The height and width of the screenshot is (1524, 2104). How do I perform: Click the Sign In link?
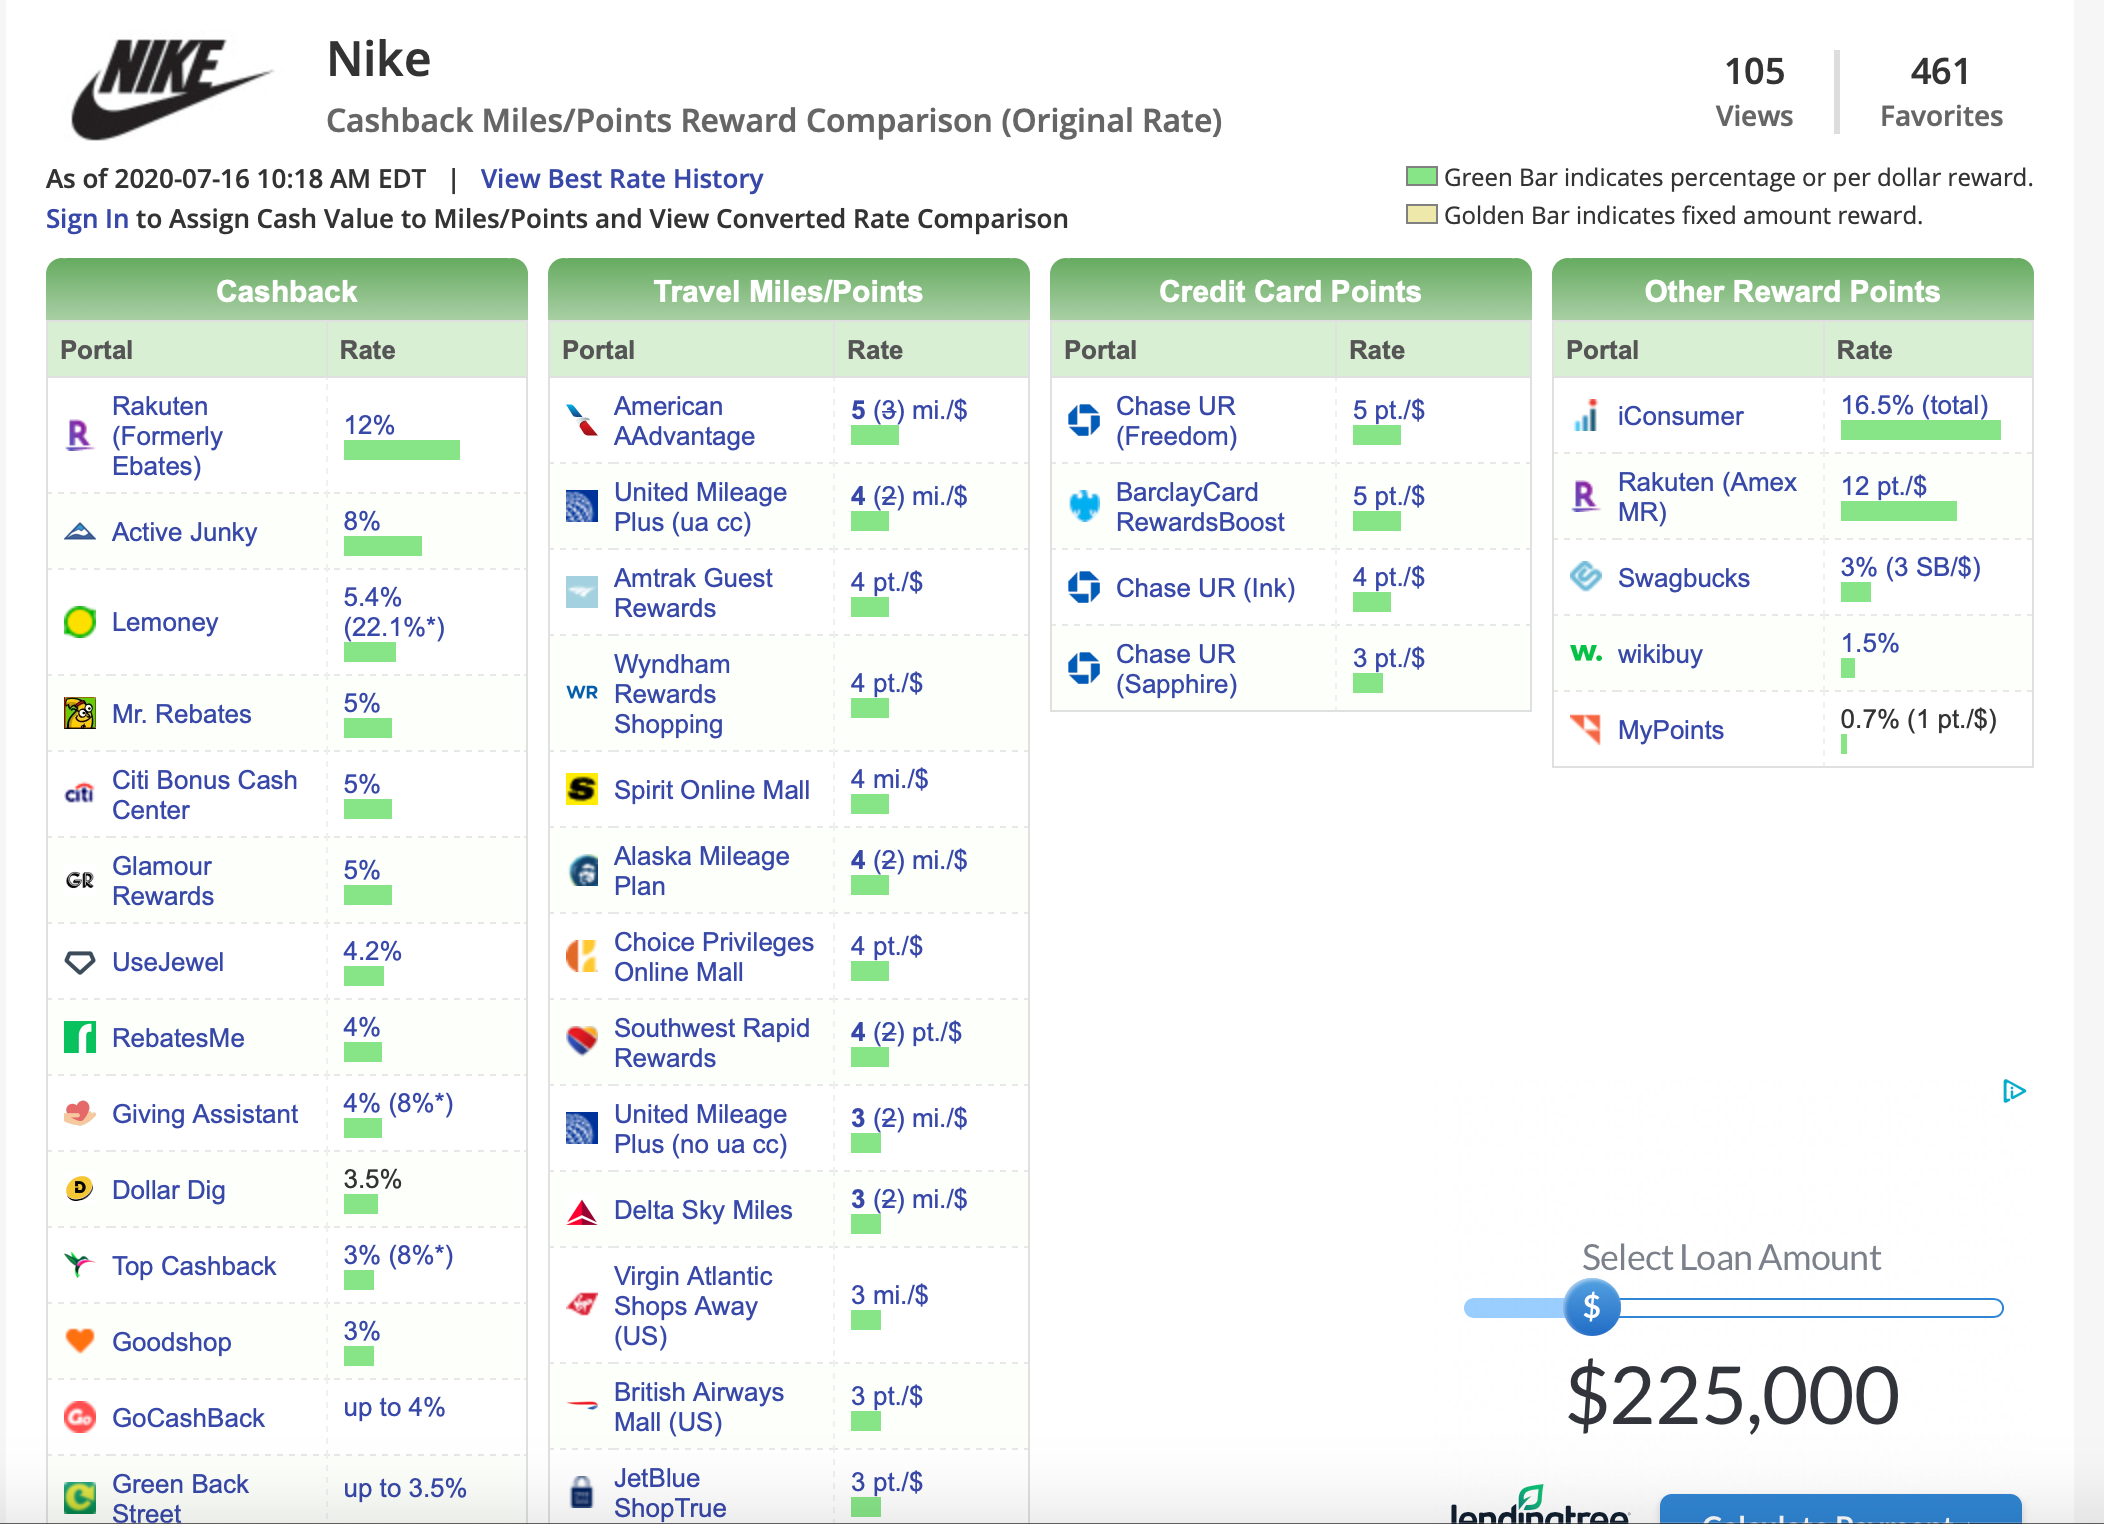[x=87, y=219]
